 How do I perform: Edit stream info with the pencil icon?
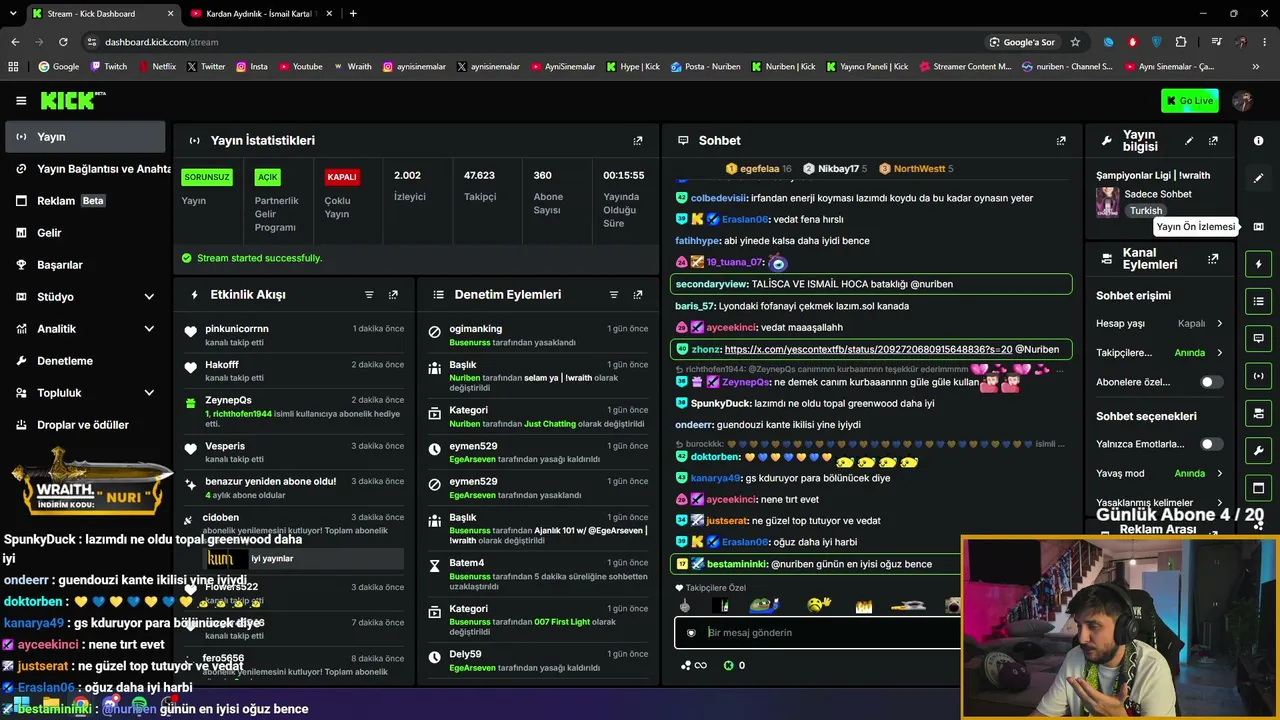point(1189,141)
